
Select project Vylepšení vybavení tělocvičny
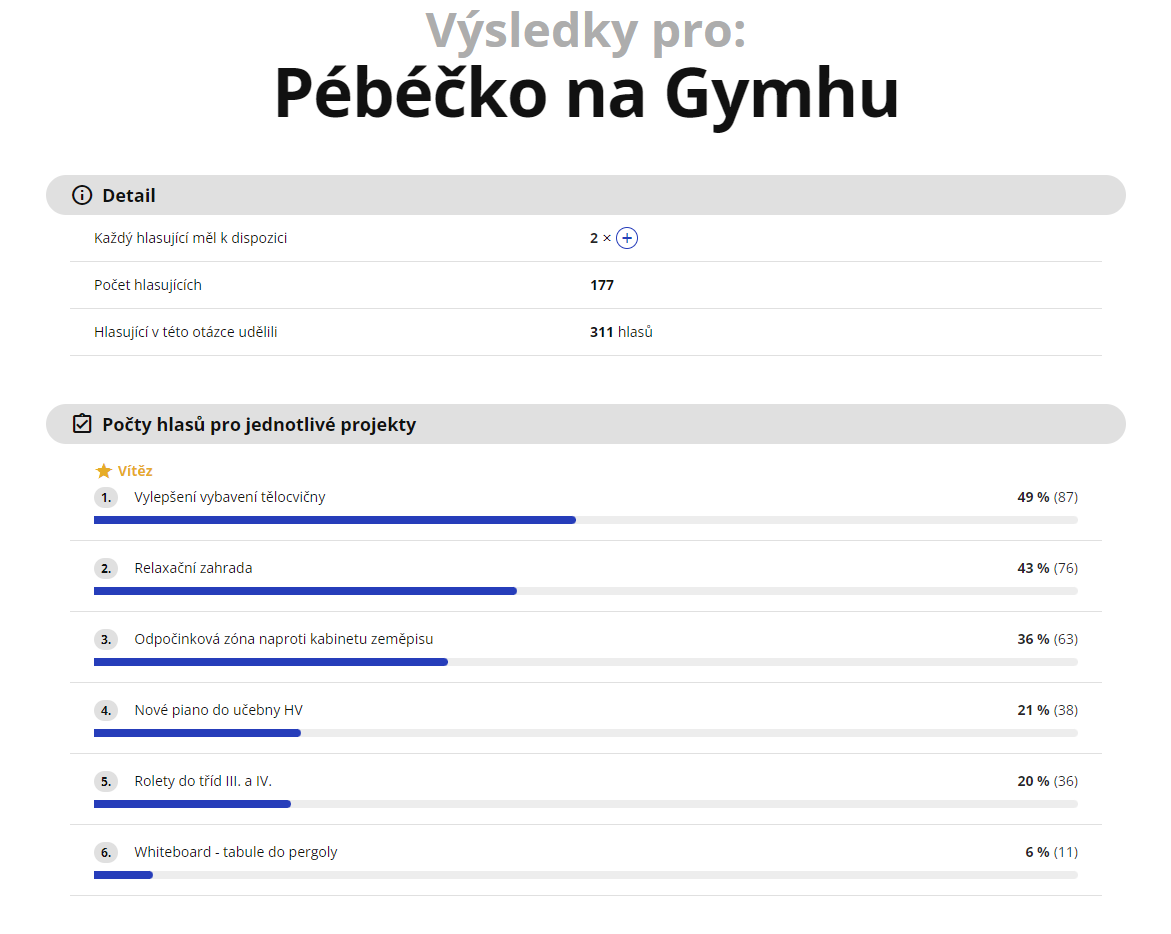coord(230,497)
